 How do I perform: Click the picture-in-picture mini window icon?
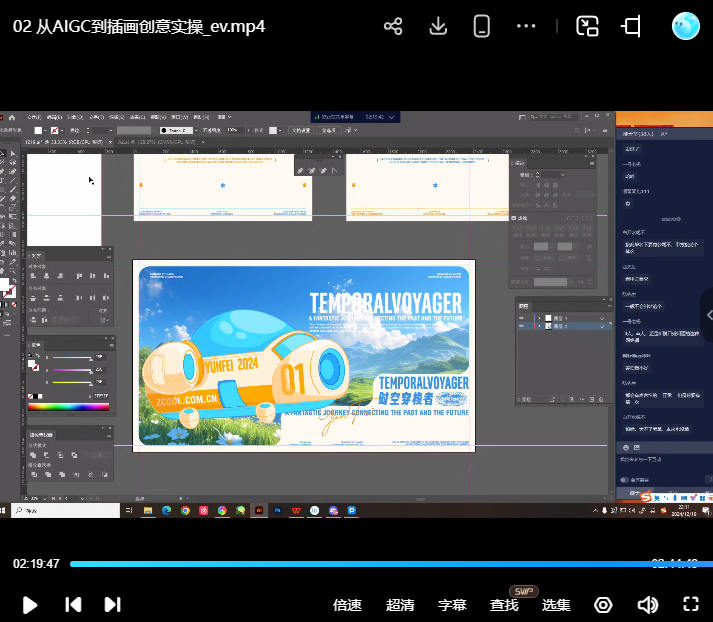pyautogui.click(x=588, y=26)
